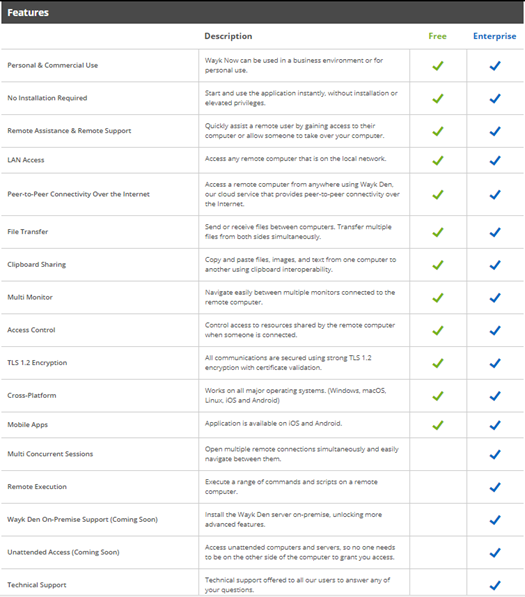Click the Multi Monitor feature label

(x=30, y=297)
